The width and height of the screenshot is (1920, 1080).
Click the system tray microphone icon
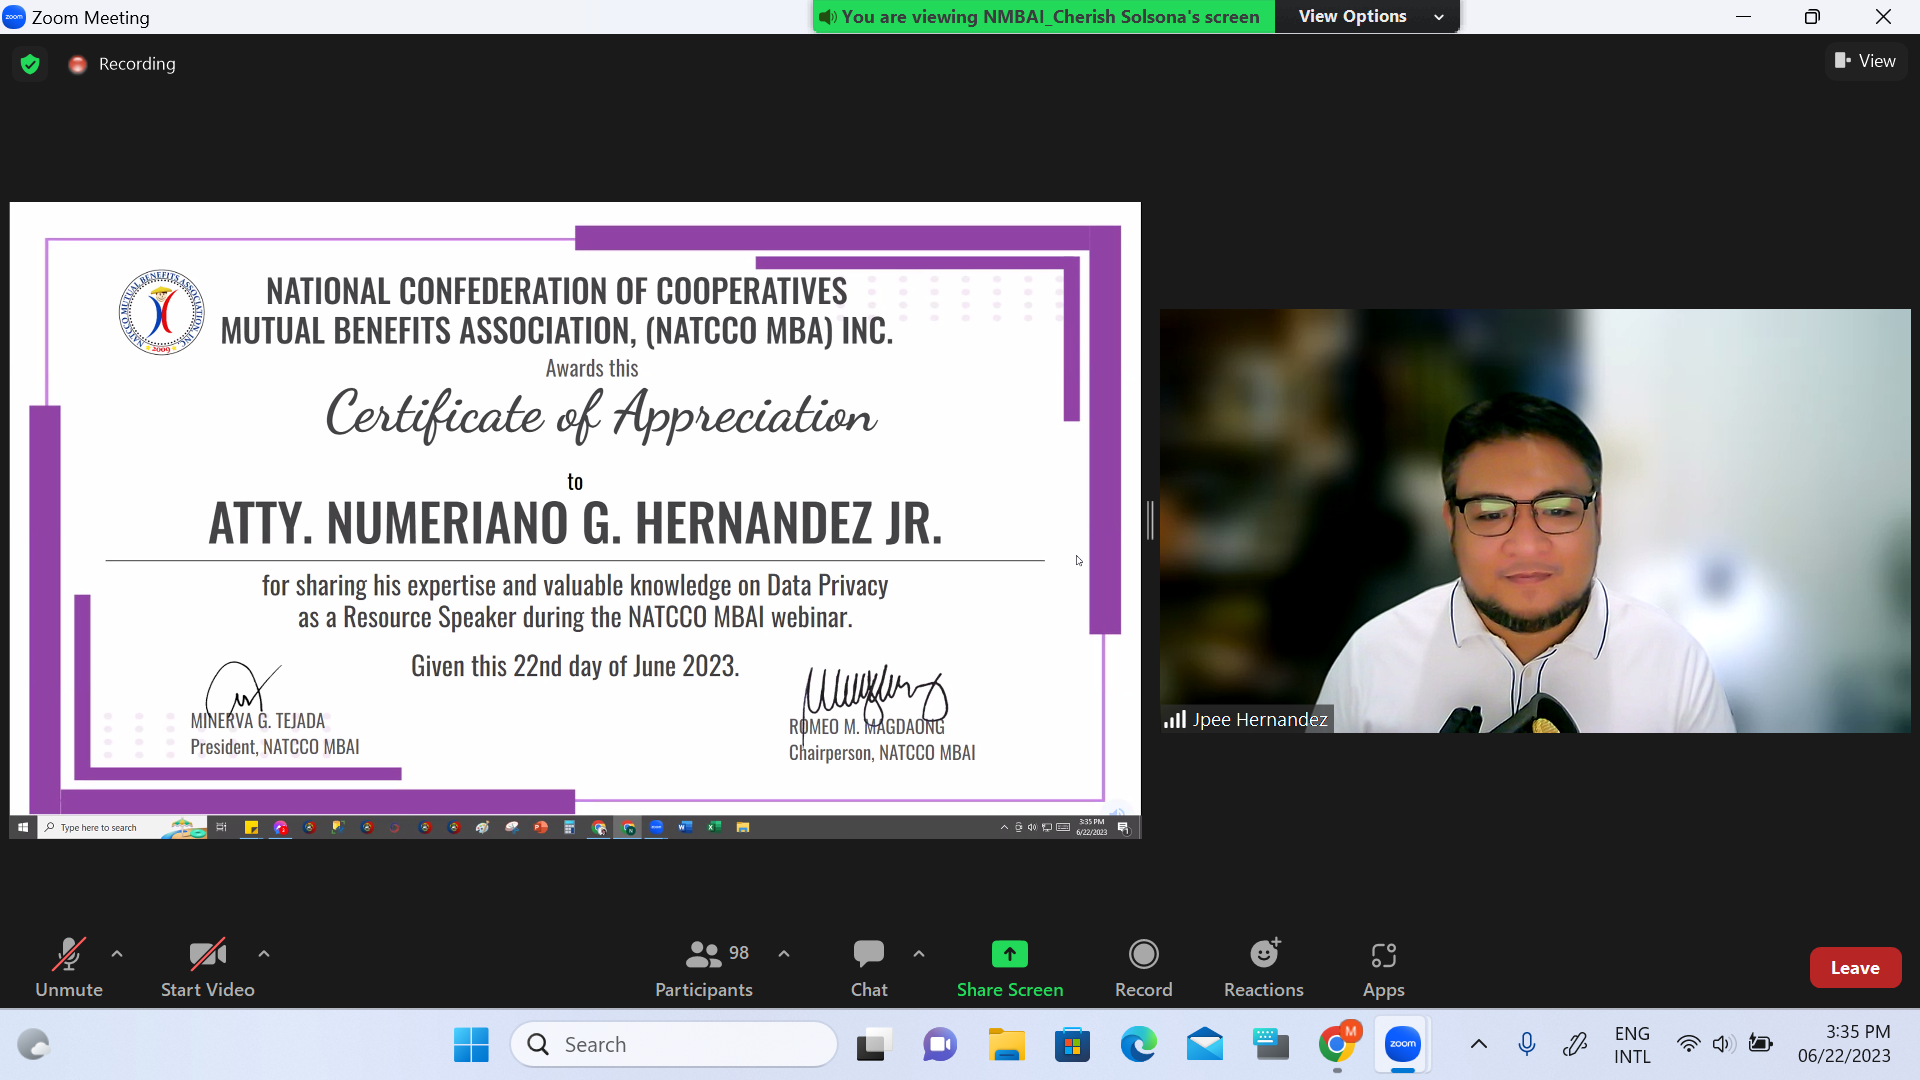pos(1527,1045)
